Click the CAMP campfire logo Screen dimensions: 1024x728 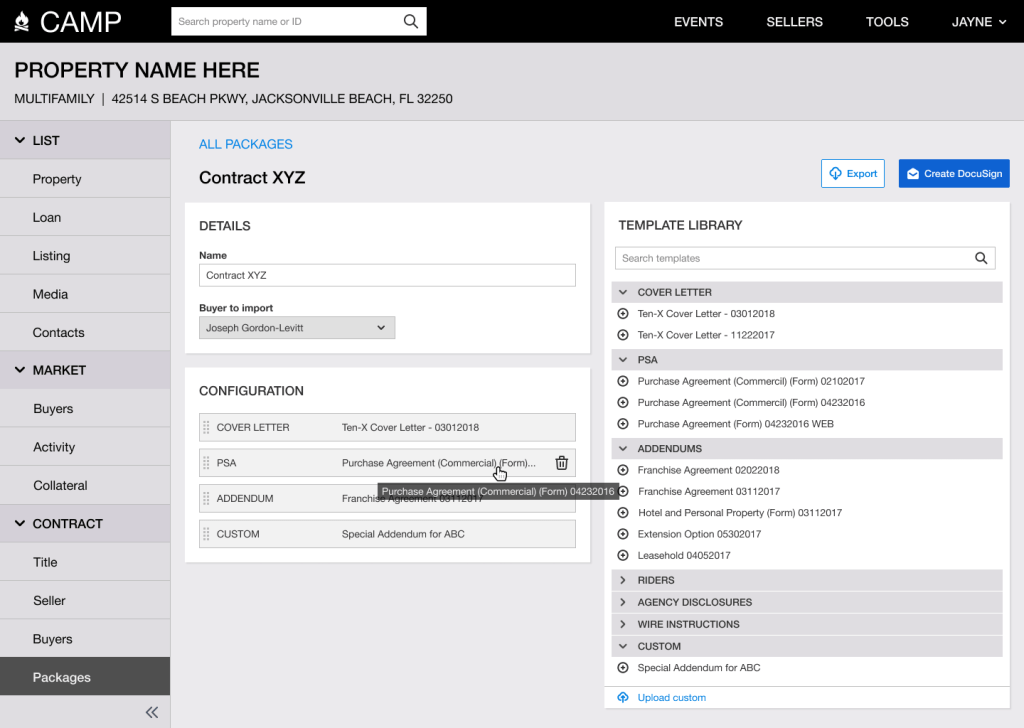click(x=23, y=21)
